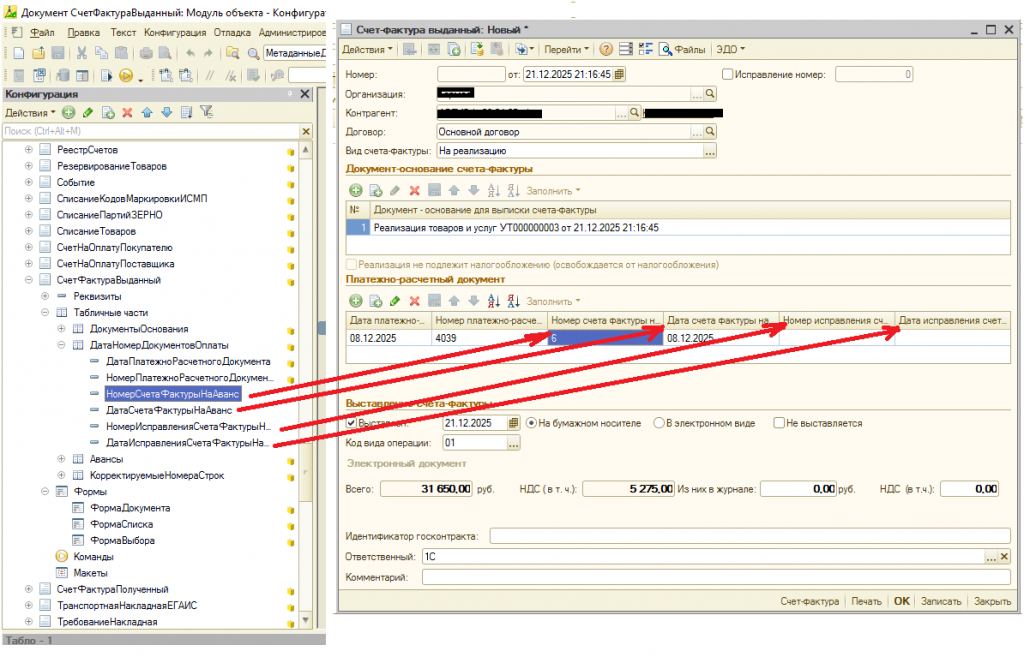The image size is (1024, 657).
Task: Click the Закрыть button
Action: [x=992, y=601]
